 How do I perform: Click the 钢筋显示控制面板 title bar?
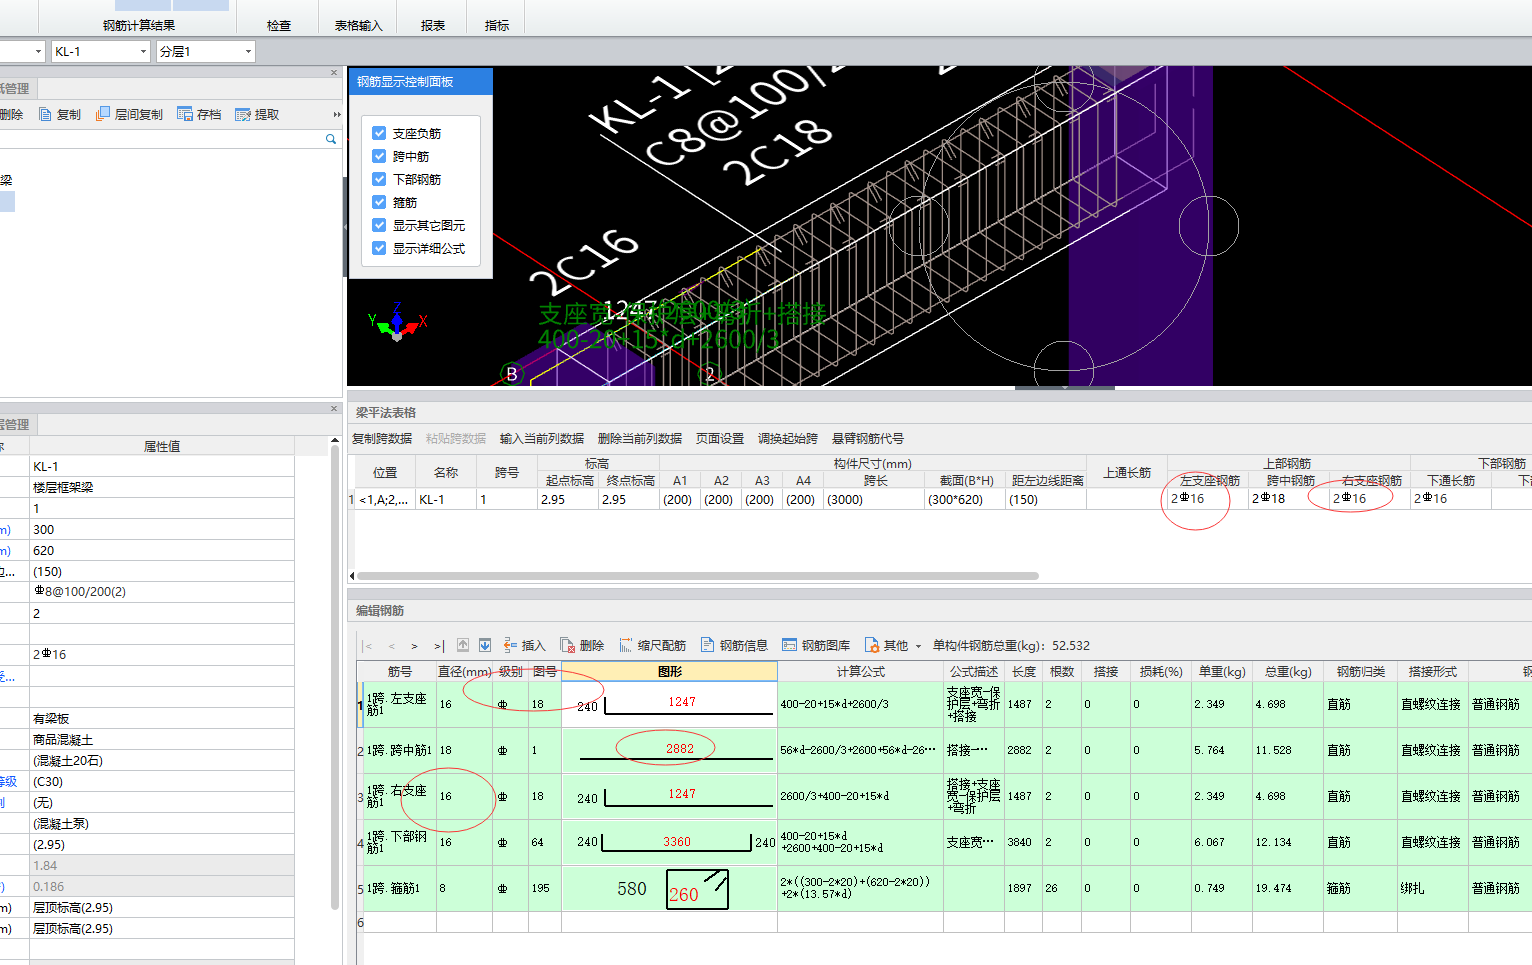click(420, 82)
